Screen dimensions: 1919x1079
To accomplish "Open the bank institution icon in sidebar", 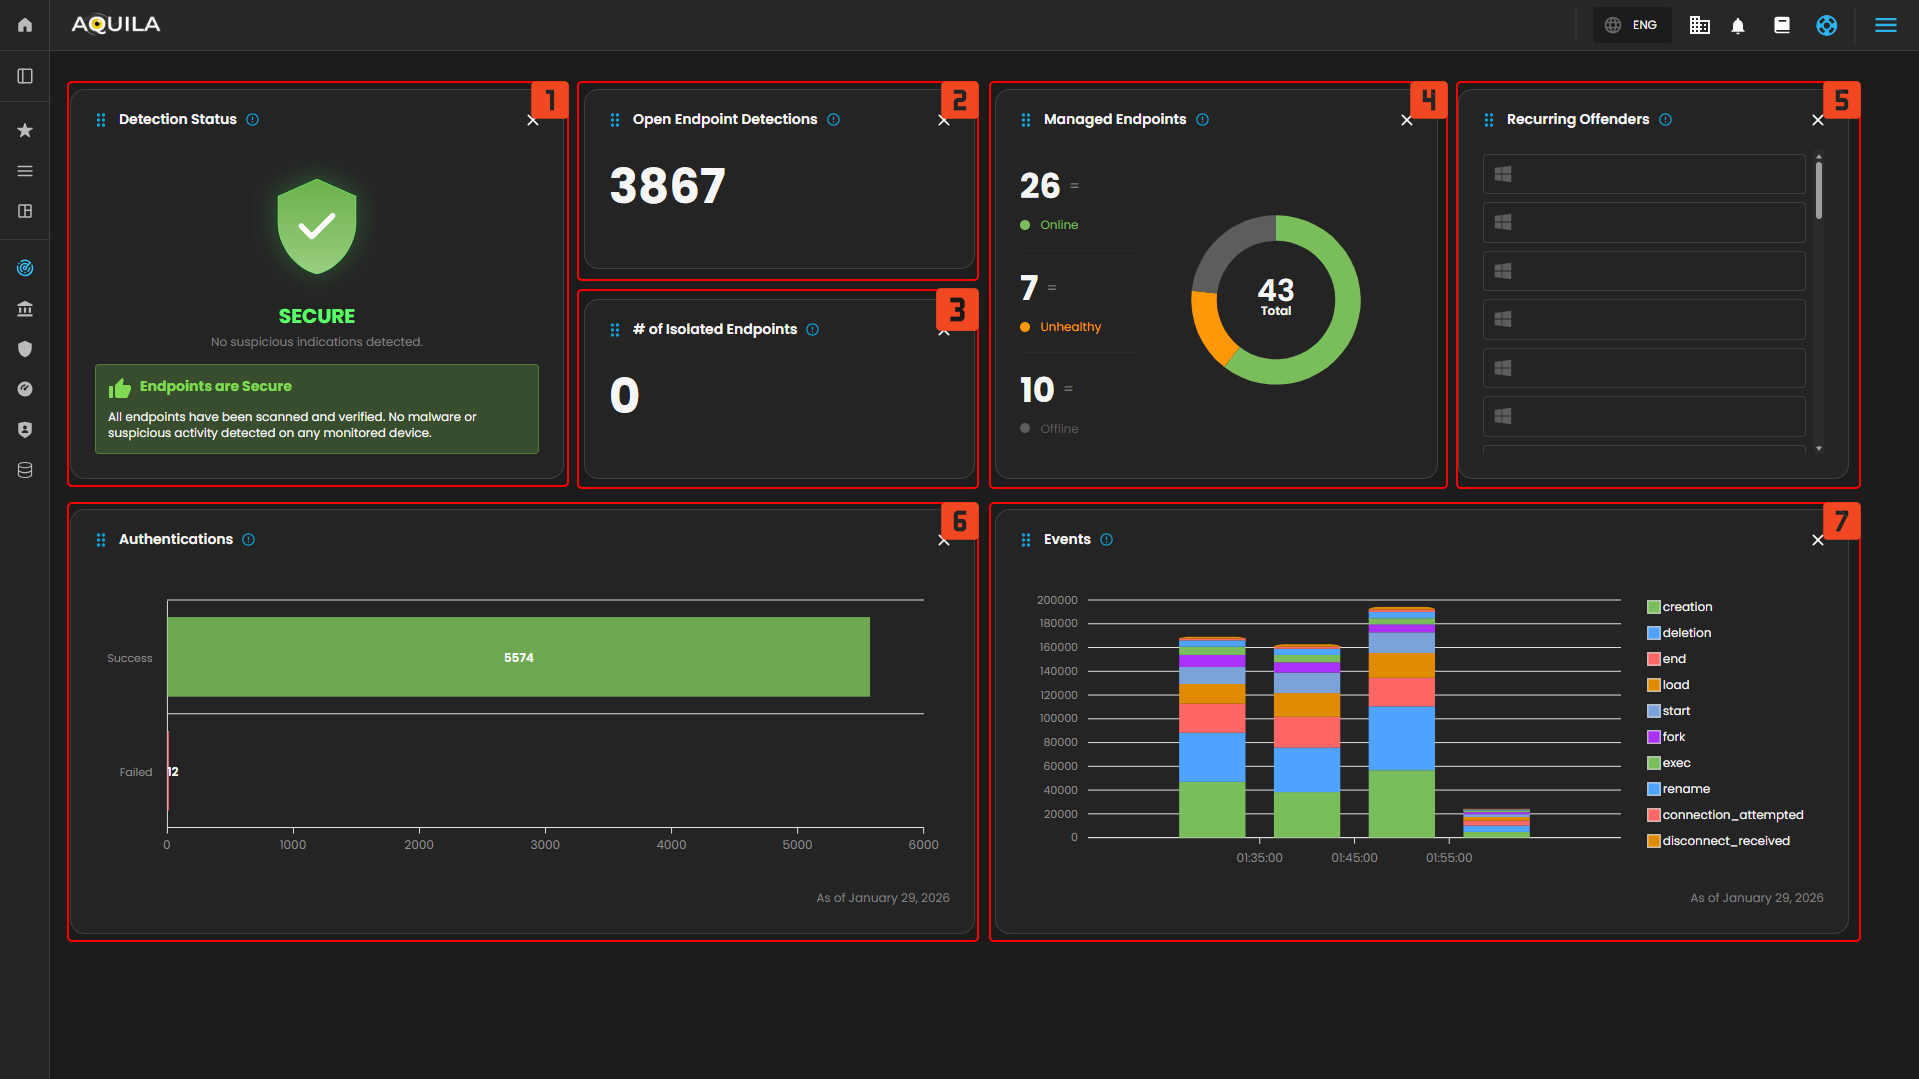I will pyautogui.click(x=25, y=309).
